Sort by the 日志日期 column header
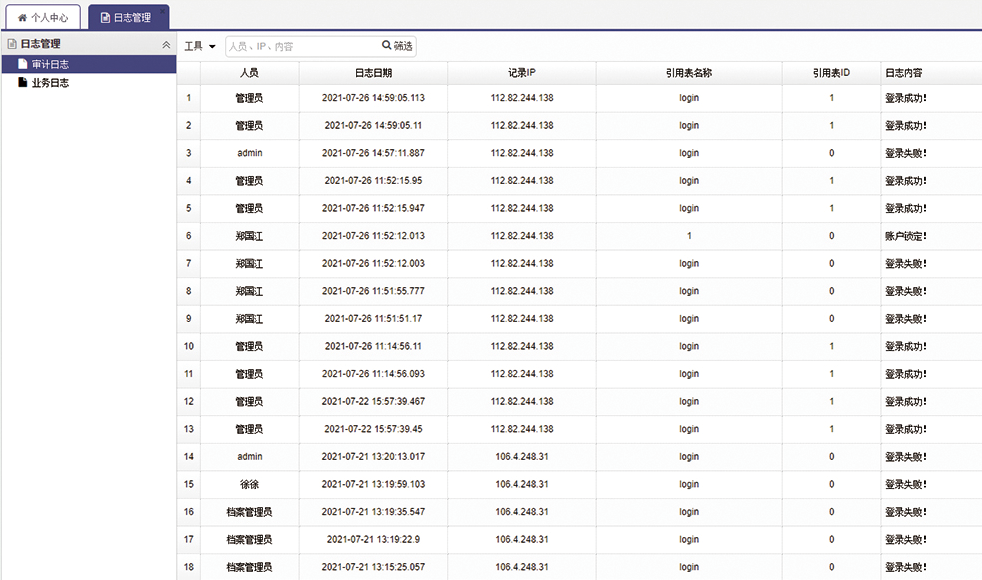The width and height of the screenshot is (982, 580). click(x=373, y=73)
